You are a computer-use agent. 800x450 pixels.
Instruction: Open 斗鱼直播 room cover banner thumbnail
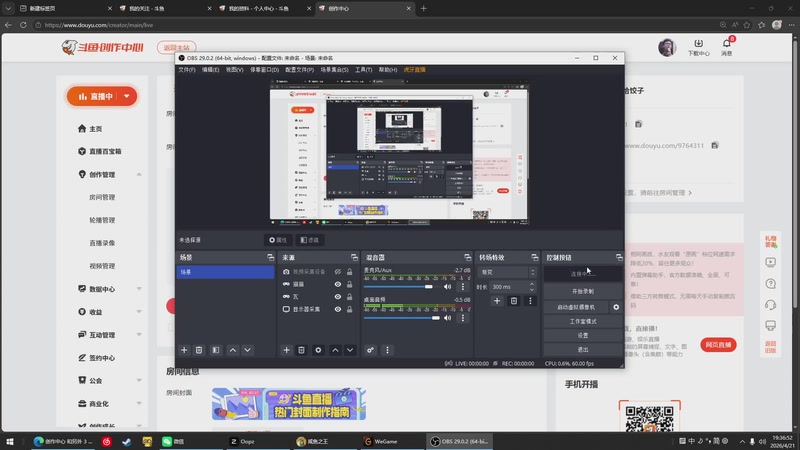coord(289,404)
